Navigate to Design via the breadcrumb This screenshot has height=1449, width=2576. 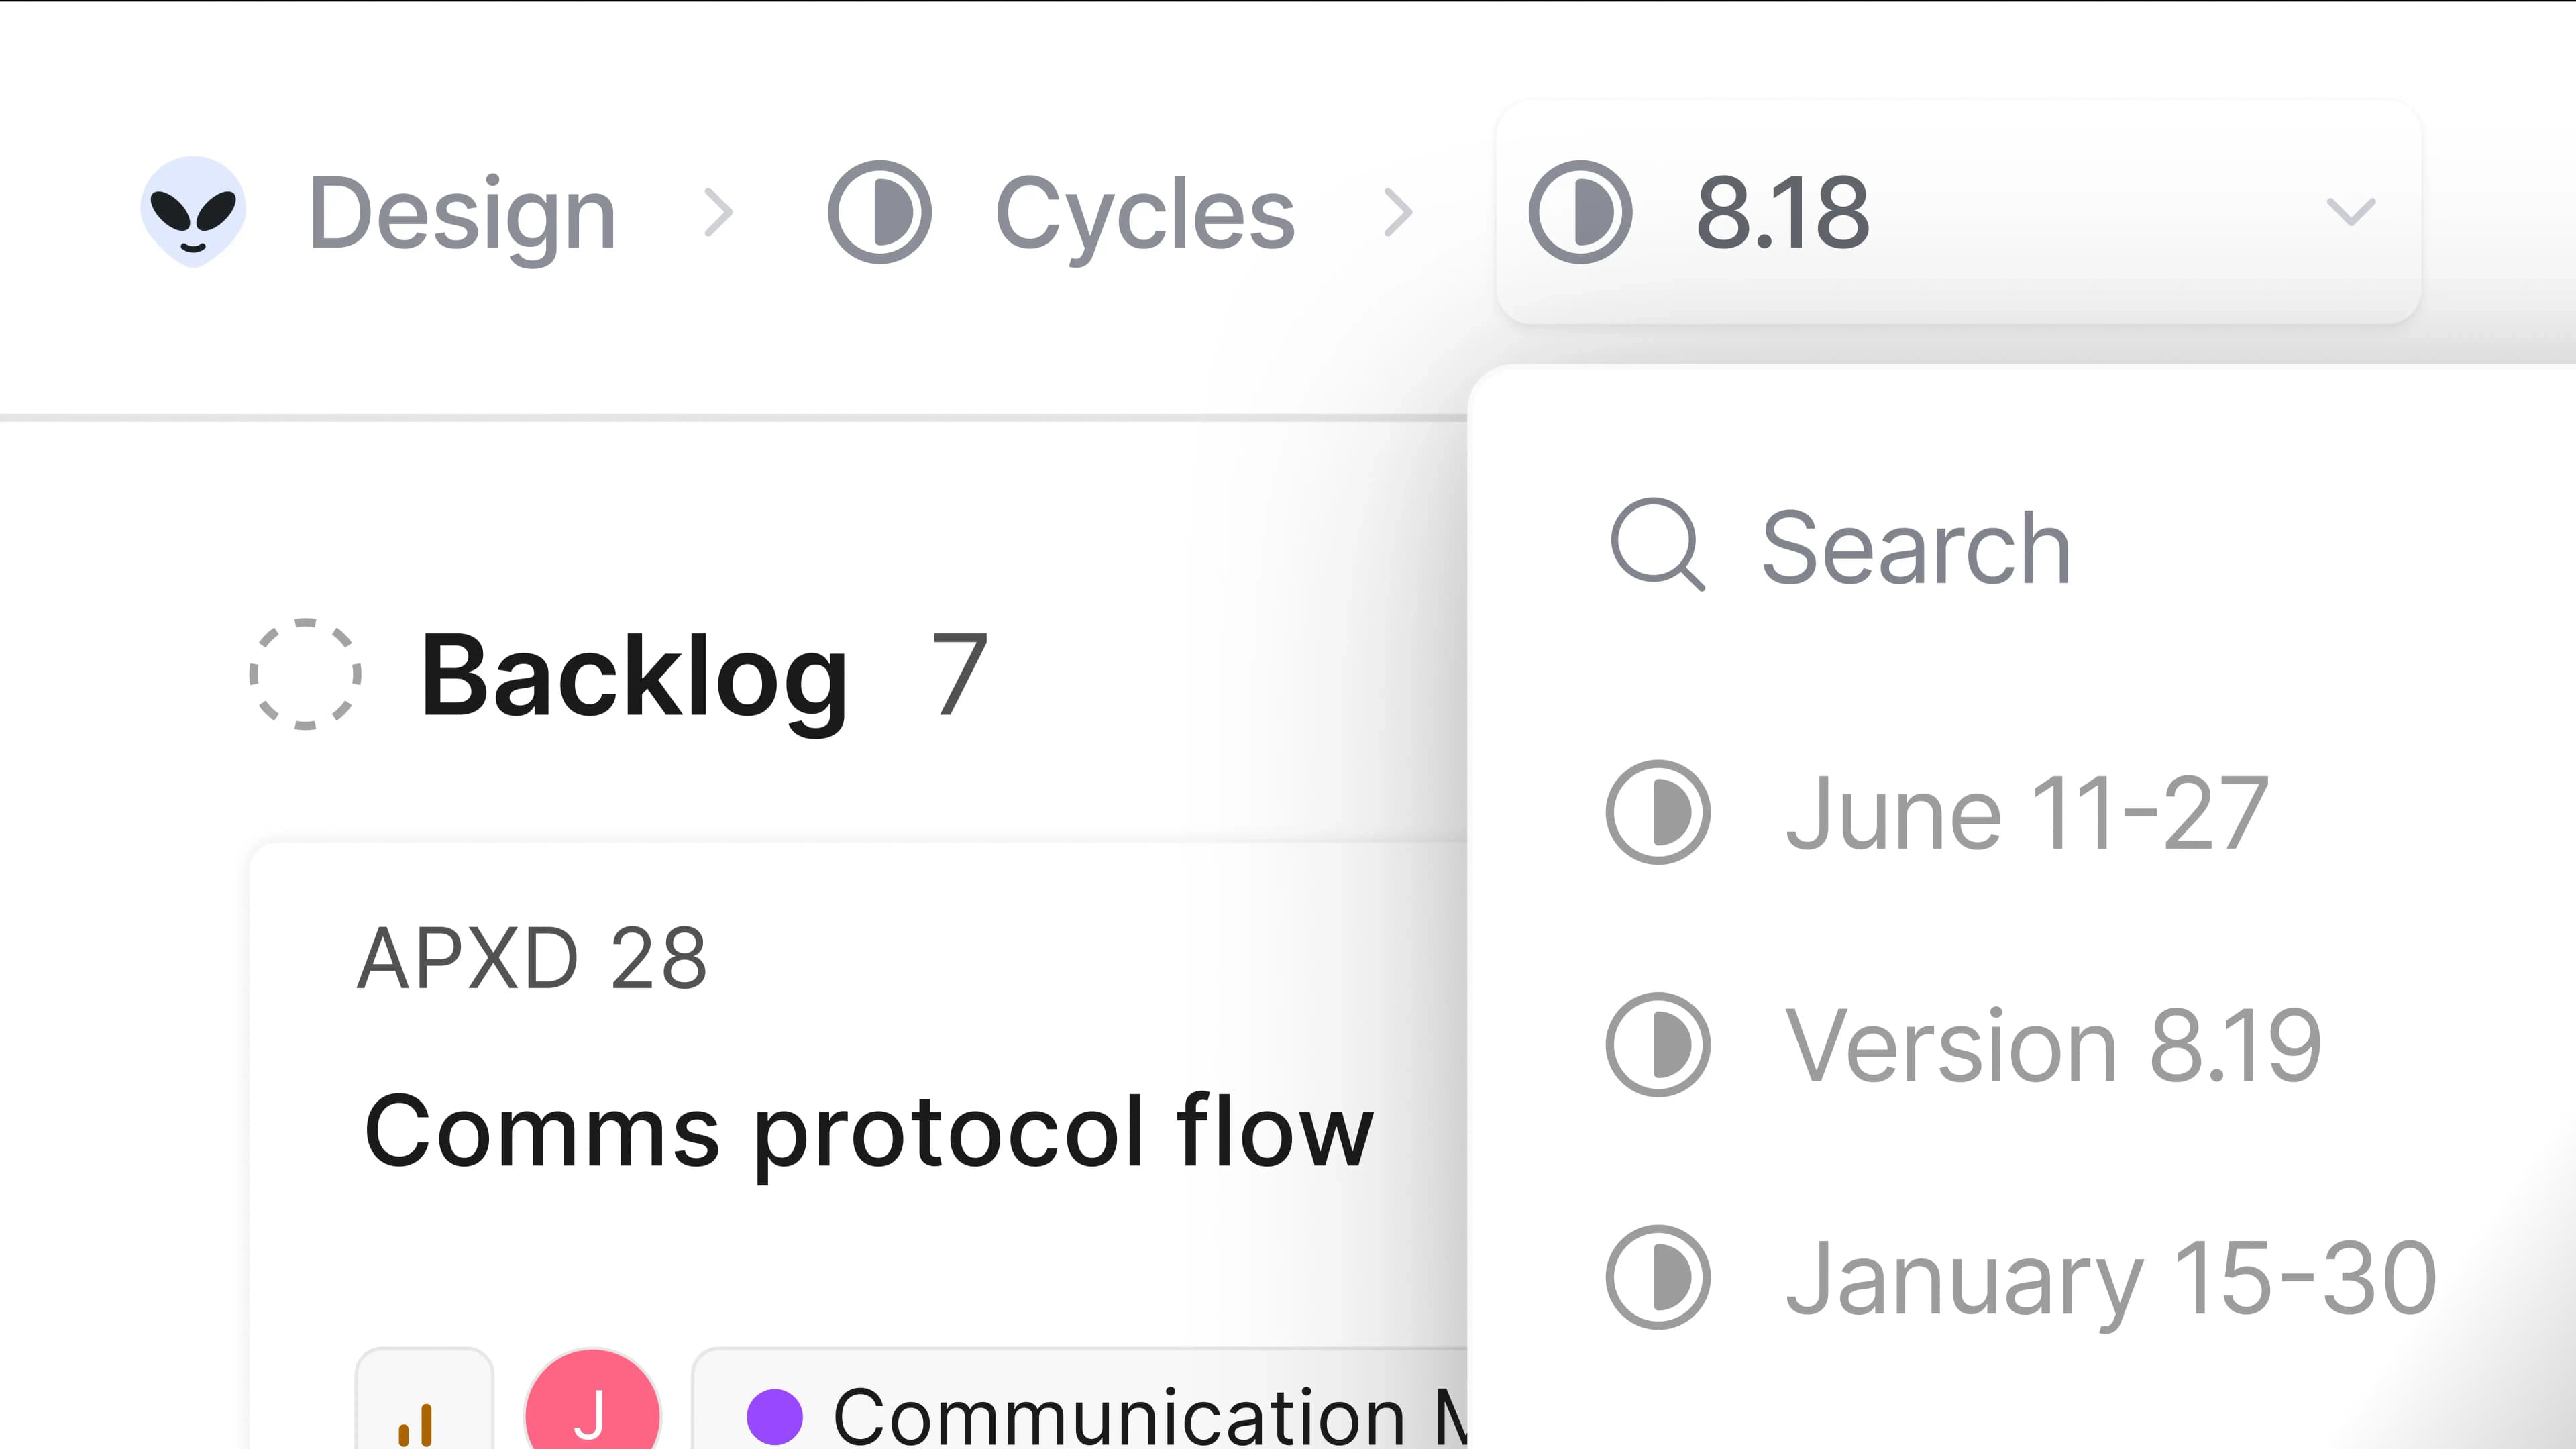tap(460, 211)
